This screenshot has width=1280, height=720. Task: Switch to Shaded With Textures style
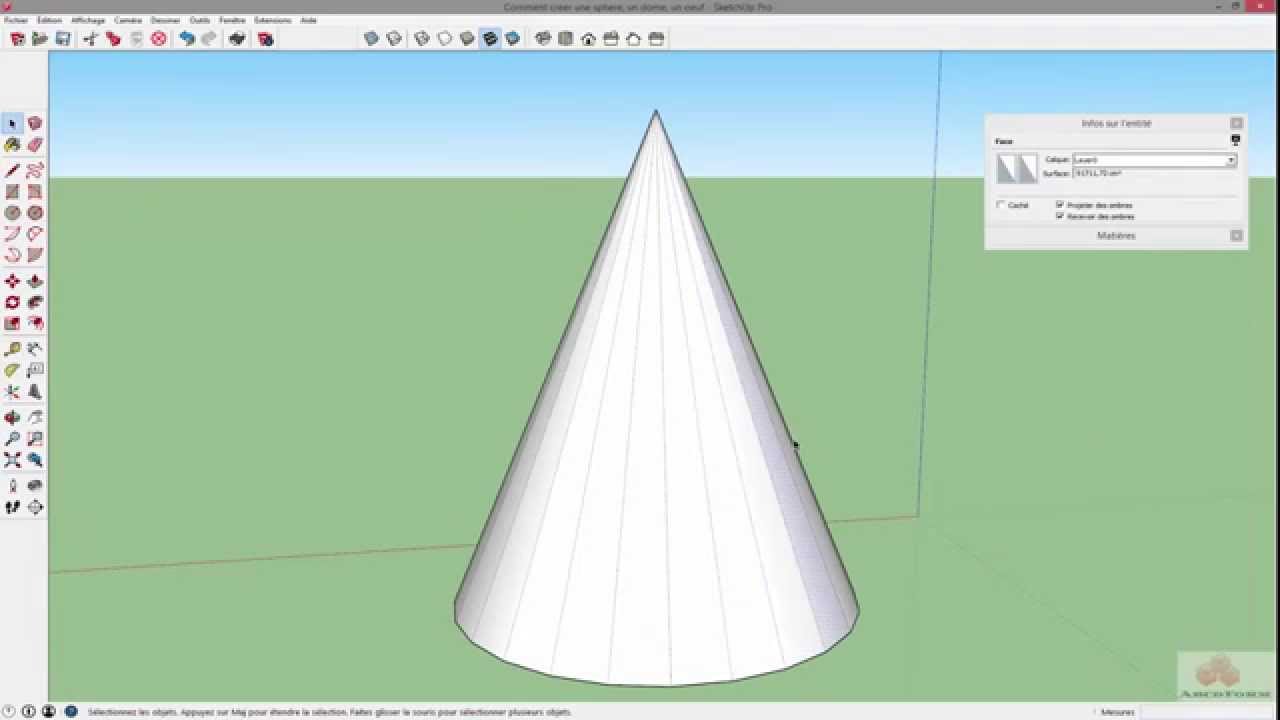(x=490, y=39)
